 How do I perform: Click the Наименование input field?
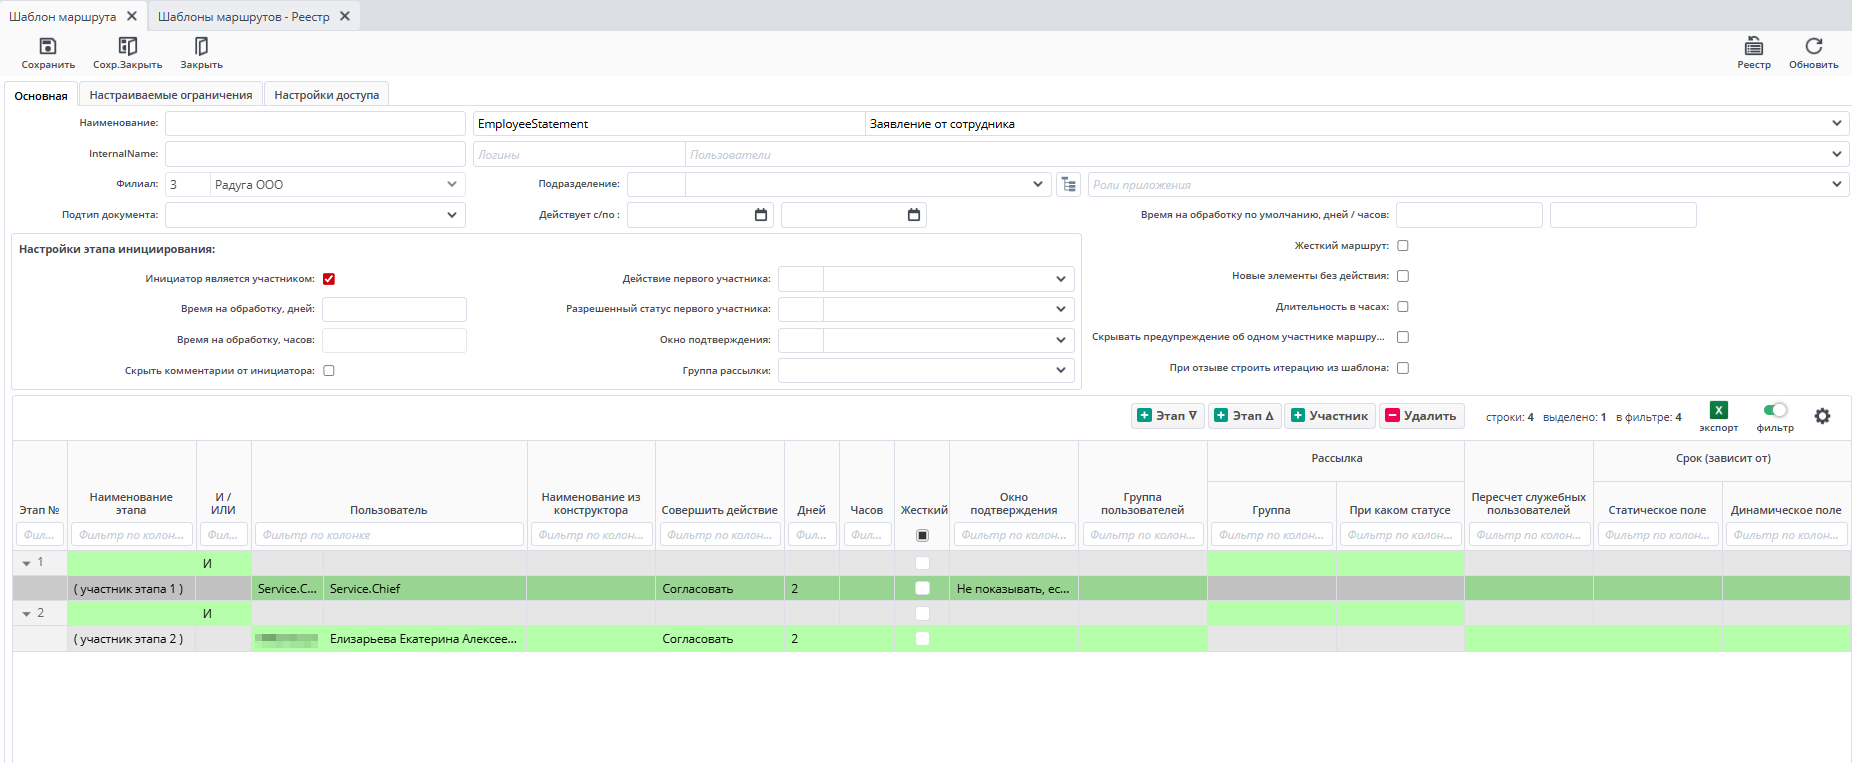315,124
